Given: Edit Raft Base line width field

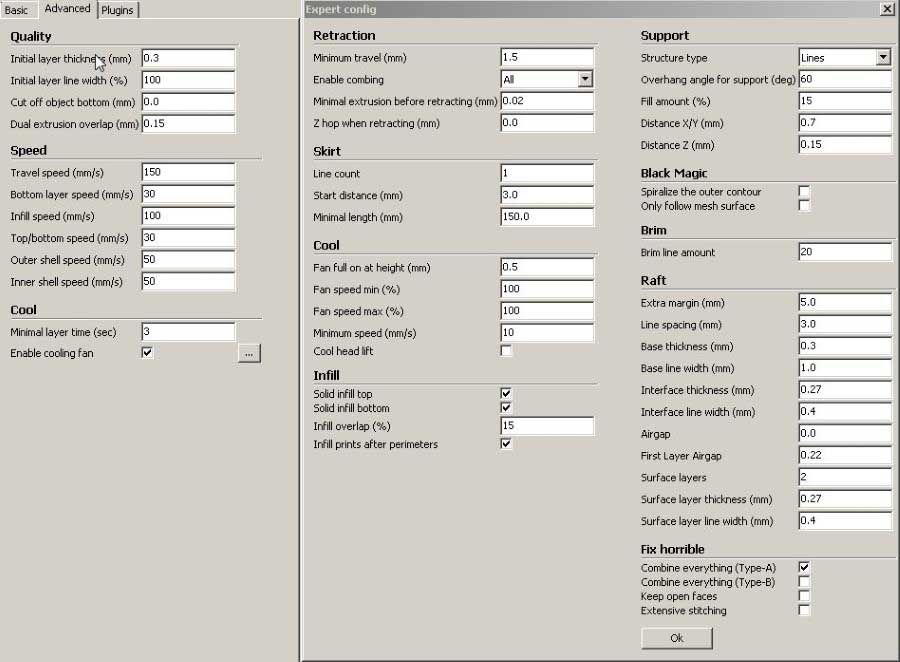Looking at the screenshot, I should (845, 367).
